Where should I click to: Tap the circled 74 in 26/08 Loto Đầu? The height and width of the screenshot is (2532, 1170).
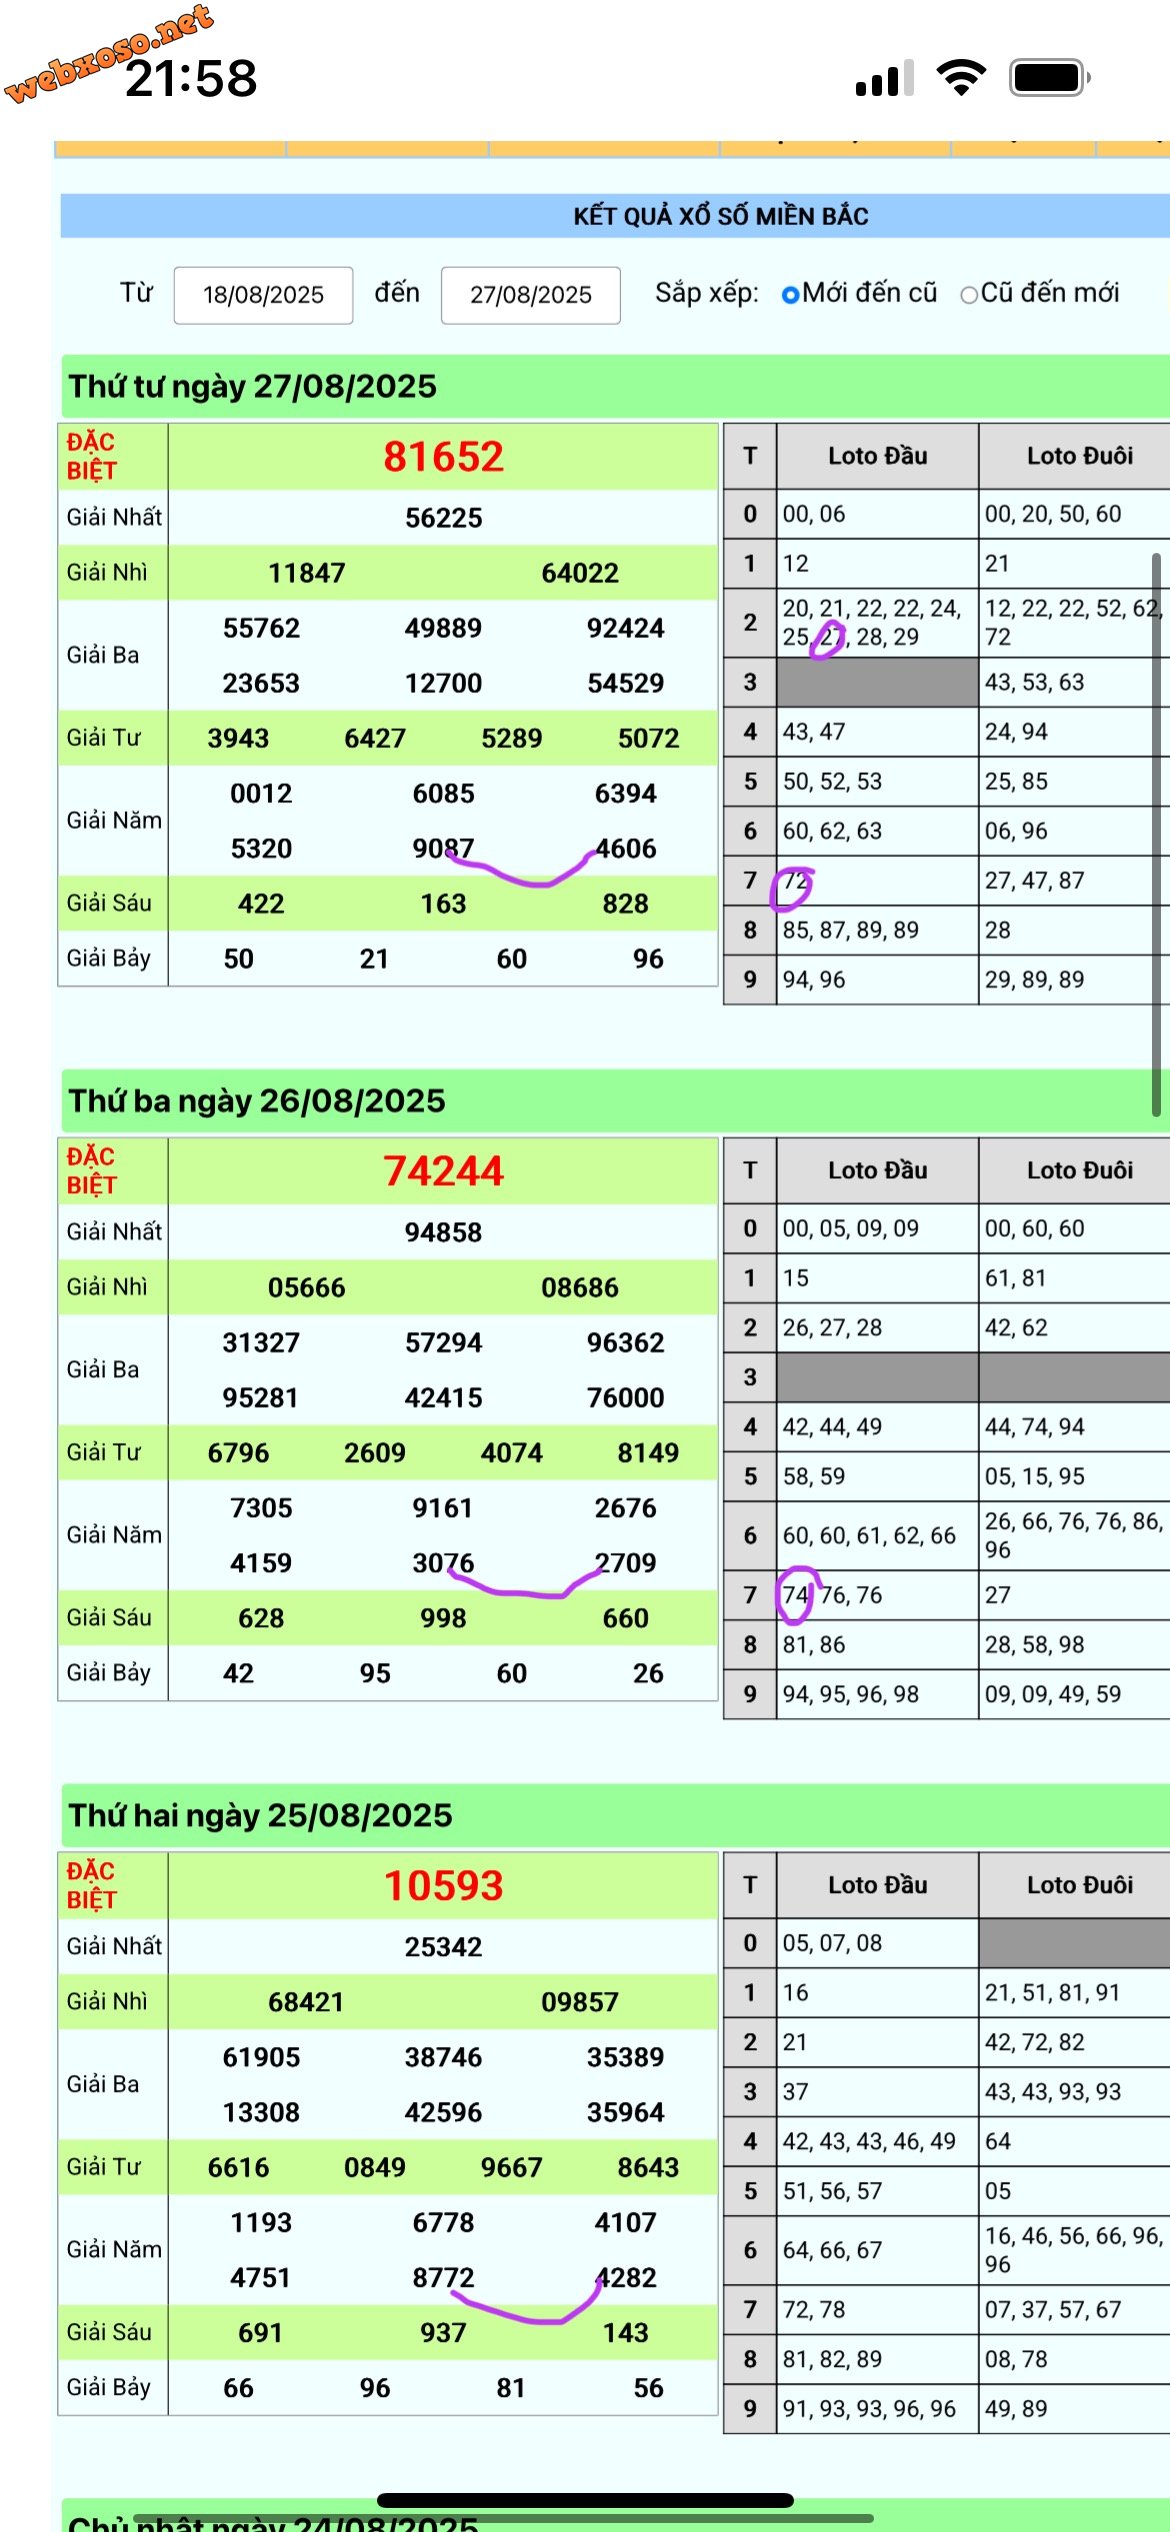(796, 1595)
